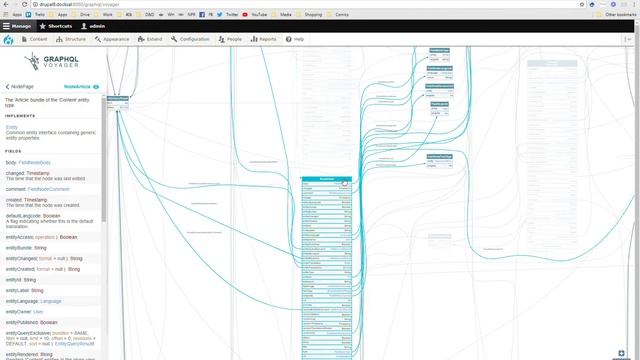Screen dimensions: 640x360
Task: Open the Configuration admin menu
Action: point(190,39)
